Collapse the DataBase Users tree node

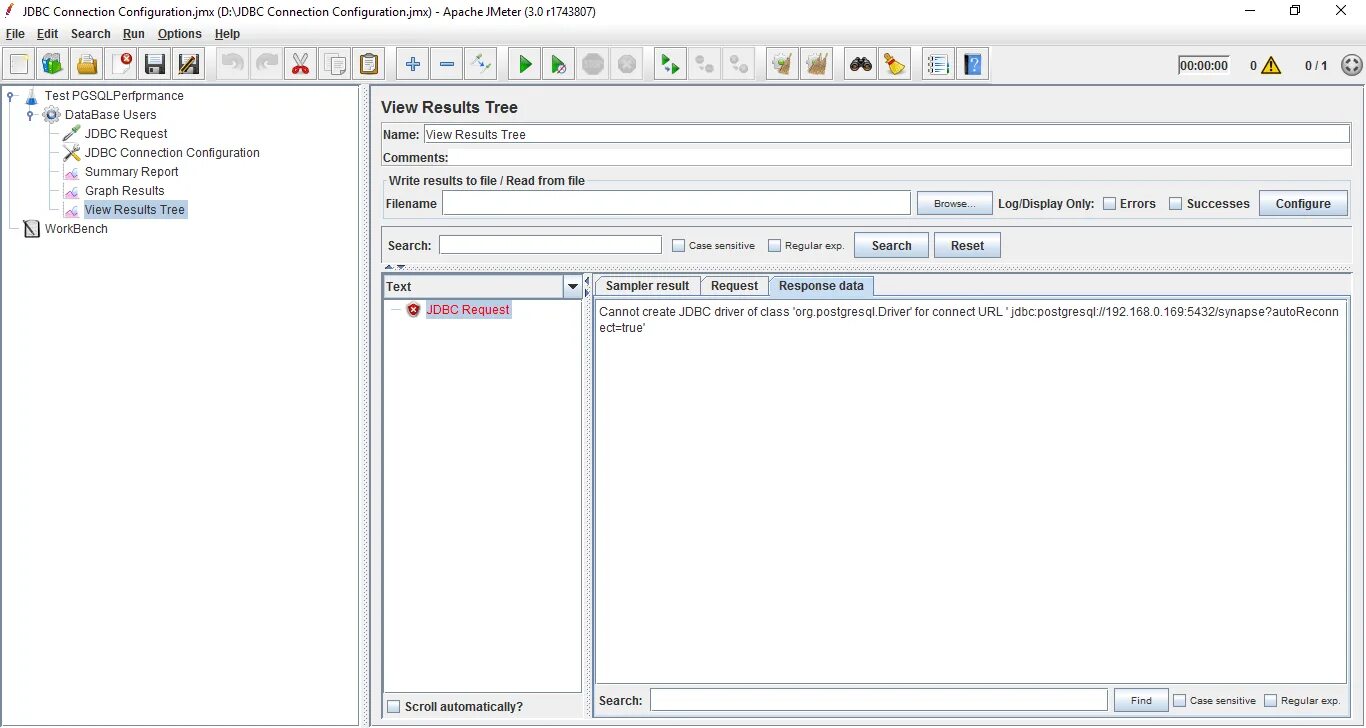coord(30,115)
